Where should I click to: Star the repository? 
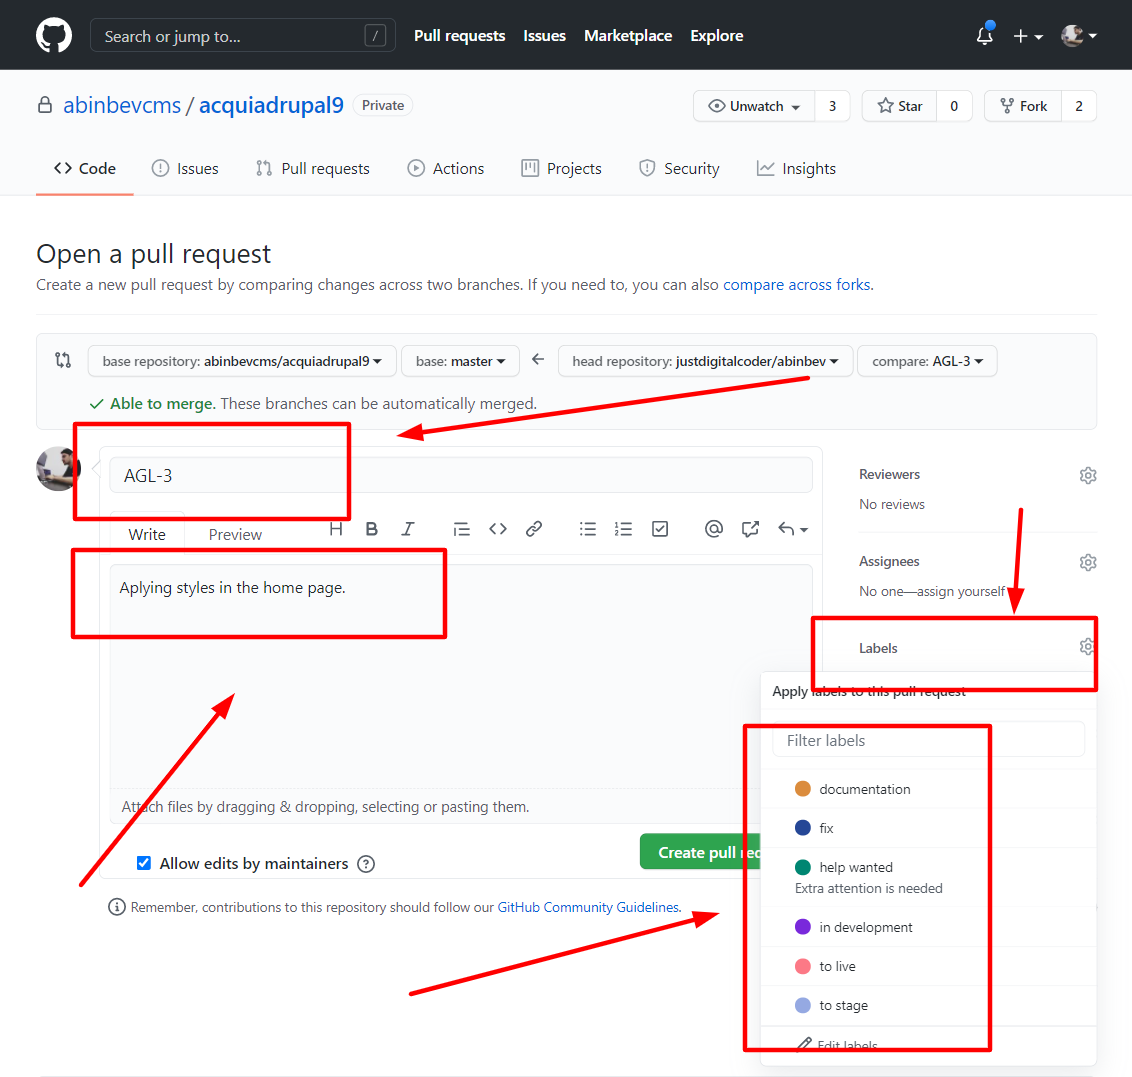(x=900, y=106)
